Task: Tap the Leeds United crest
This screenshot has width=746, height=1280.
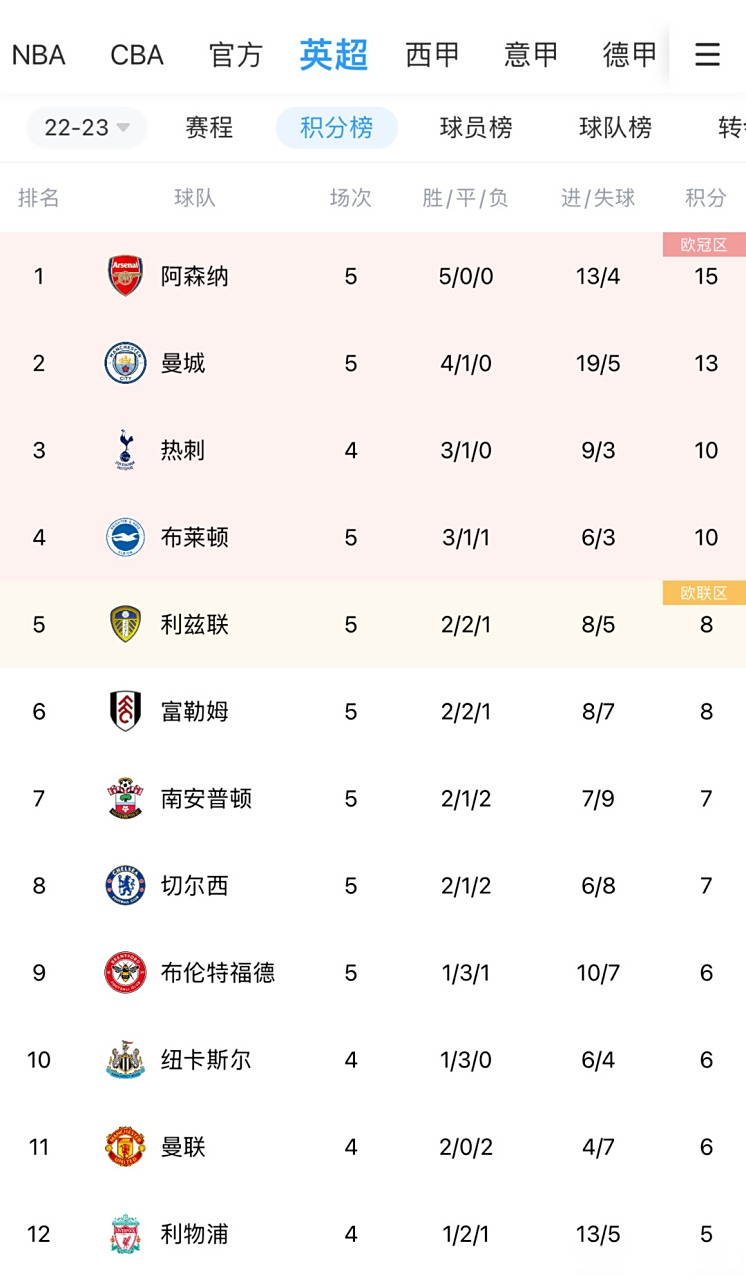Action: pos(126,624)
